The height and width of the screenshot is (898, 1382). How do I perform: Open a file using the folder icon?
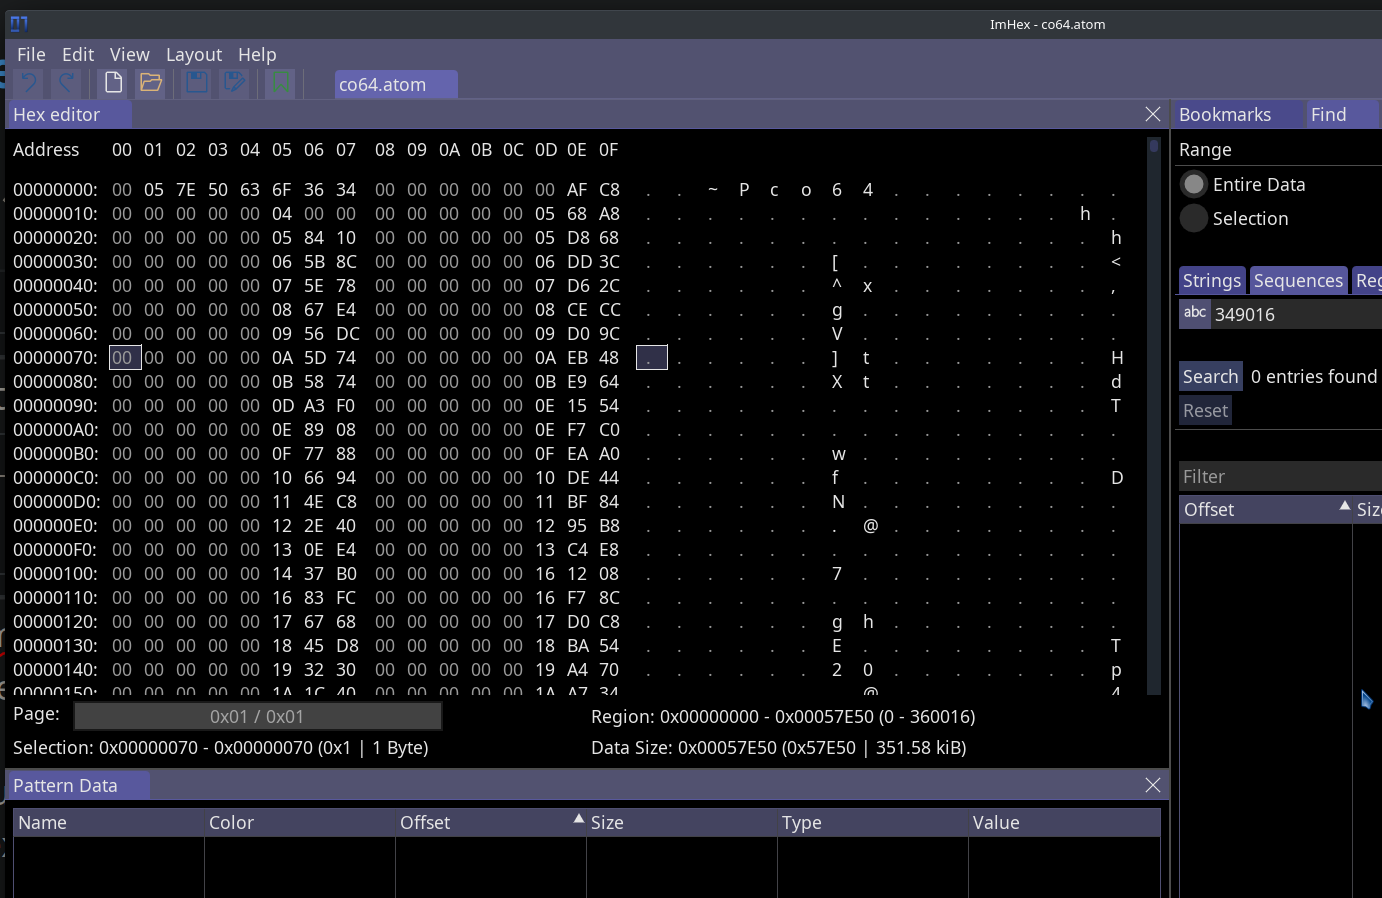(151, 83)
